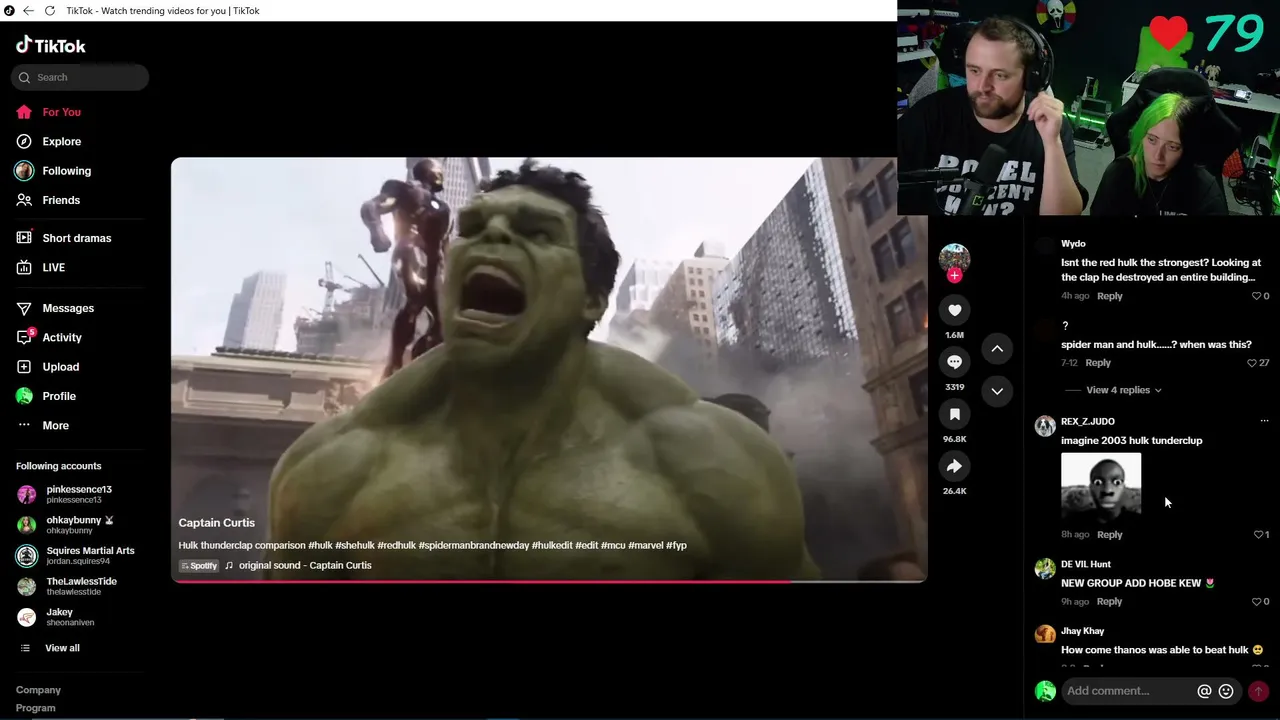
Task: Open Explore via the compass icon
Action: [x=24, y=142]
